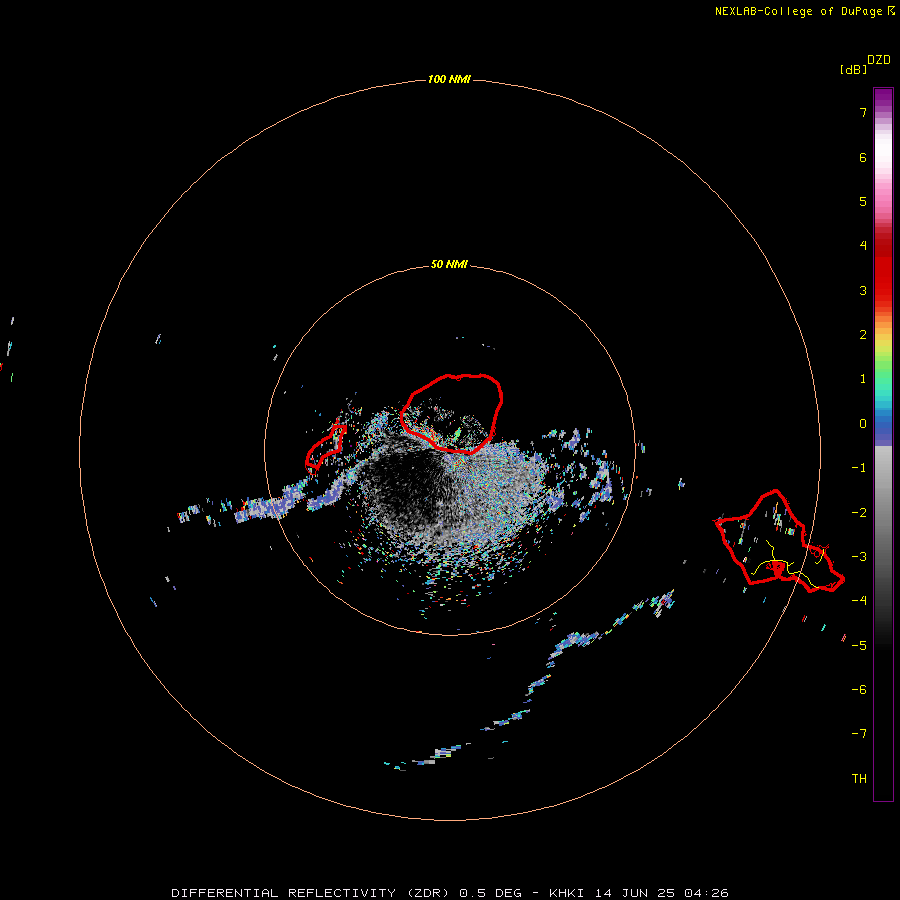Click the -6 value on color scale
The height and width of the screenshot is (900, 900).
pyautogui.click(x=859, y=690)
